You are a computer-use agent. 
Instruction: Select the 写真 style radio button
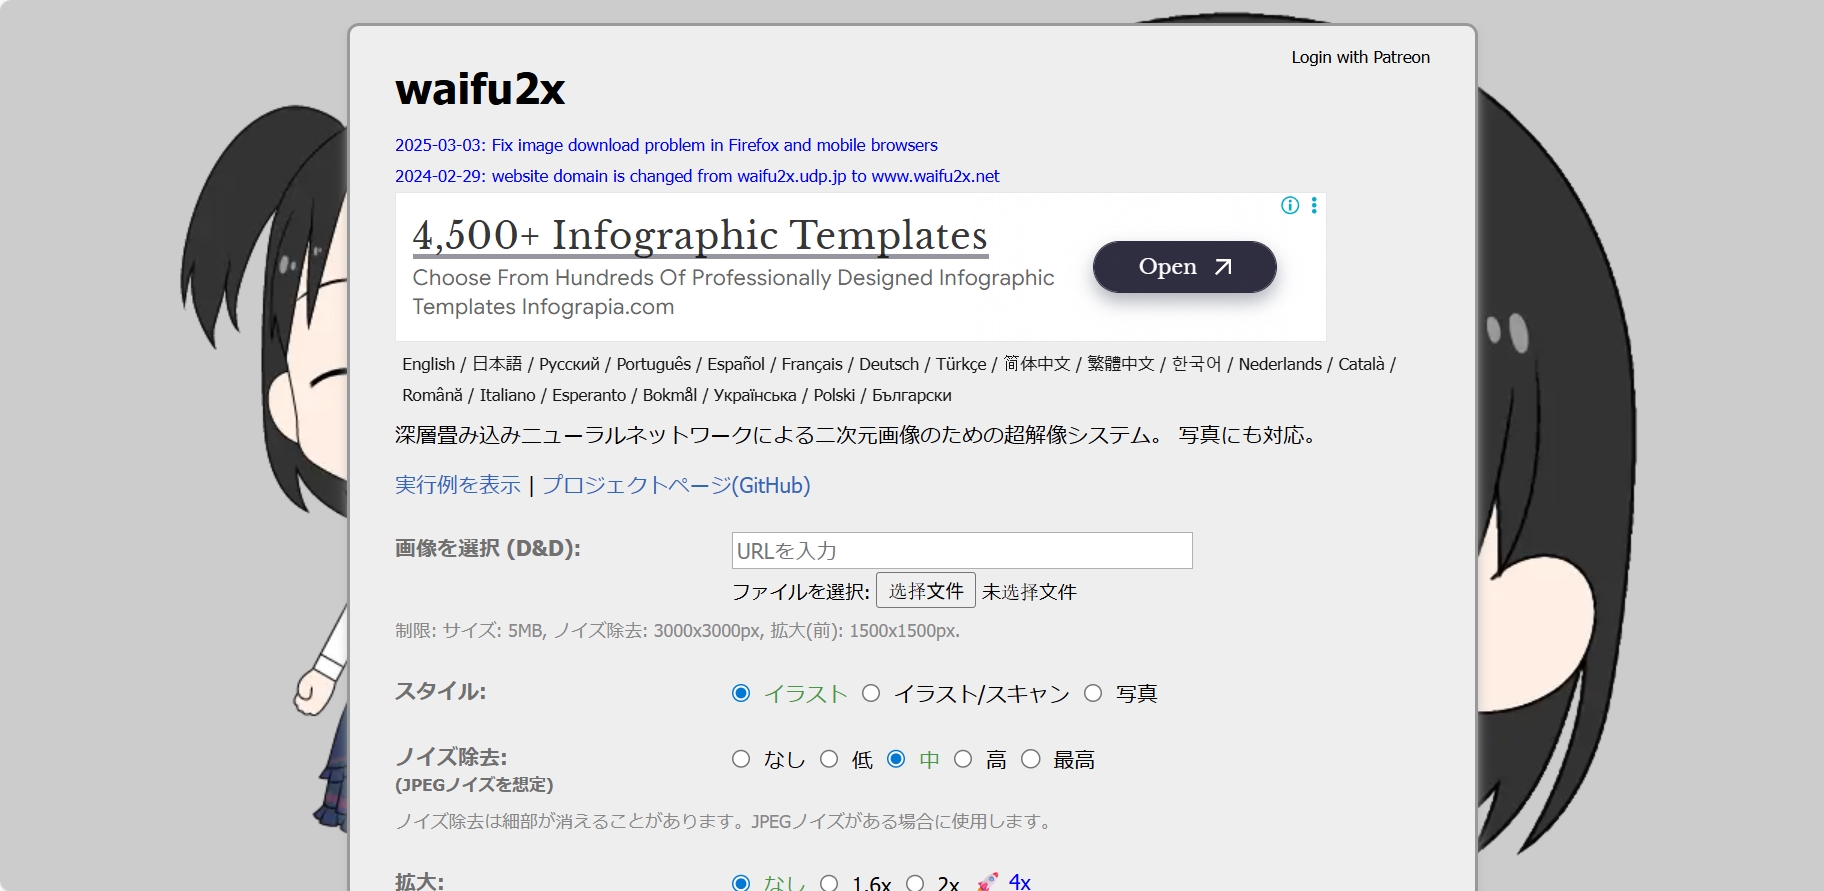tap(1093, 693)
